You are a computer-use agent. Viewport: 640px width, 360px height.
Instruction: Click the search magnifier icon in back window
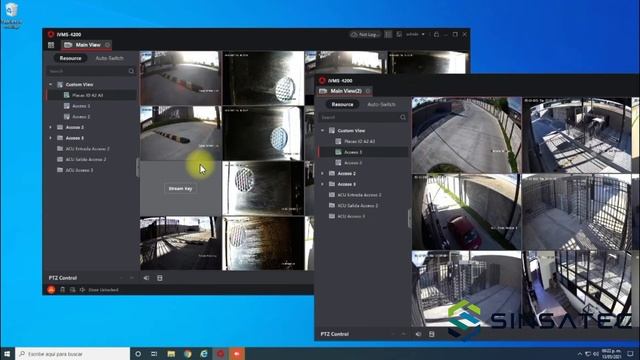click(x=131, y=71)
